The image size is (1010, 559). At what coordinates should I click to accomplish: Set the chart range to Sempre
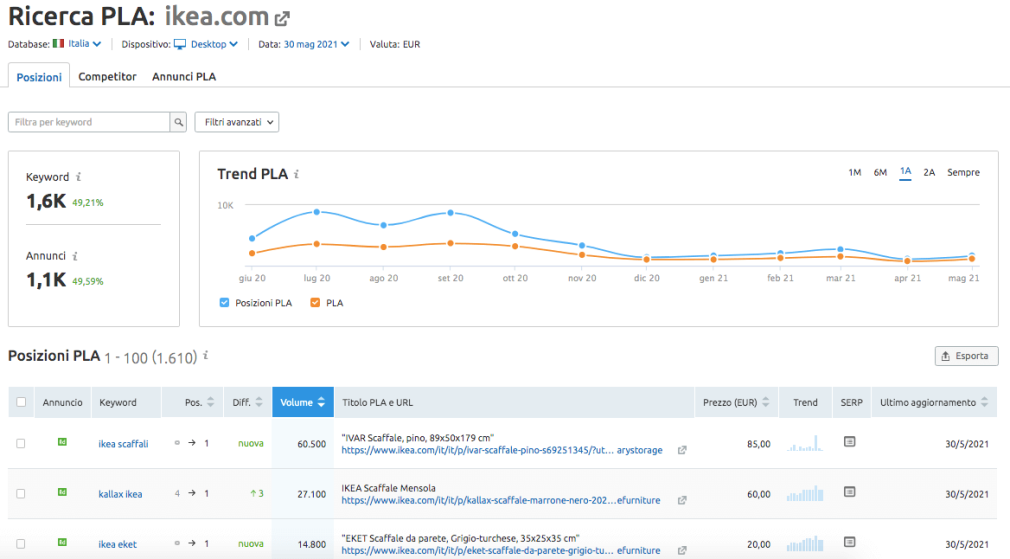coord(964,173)
